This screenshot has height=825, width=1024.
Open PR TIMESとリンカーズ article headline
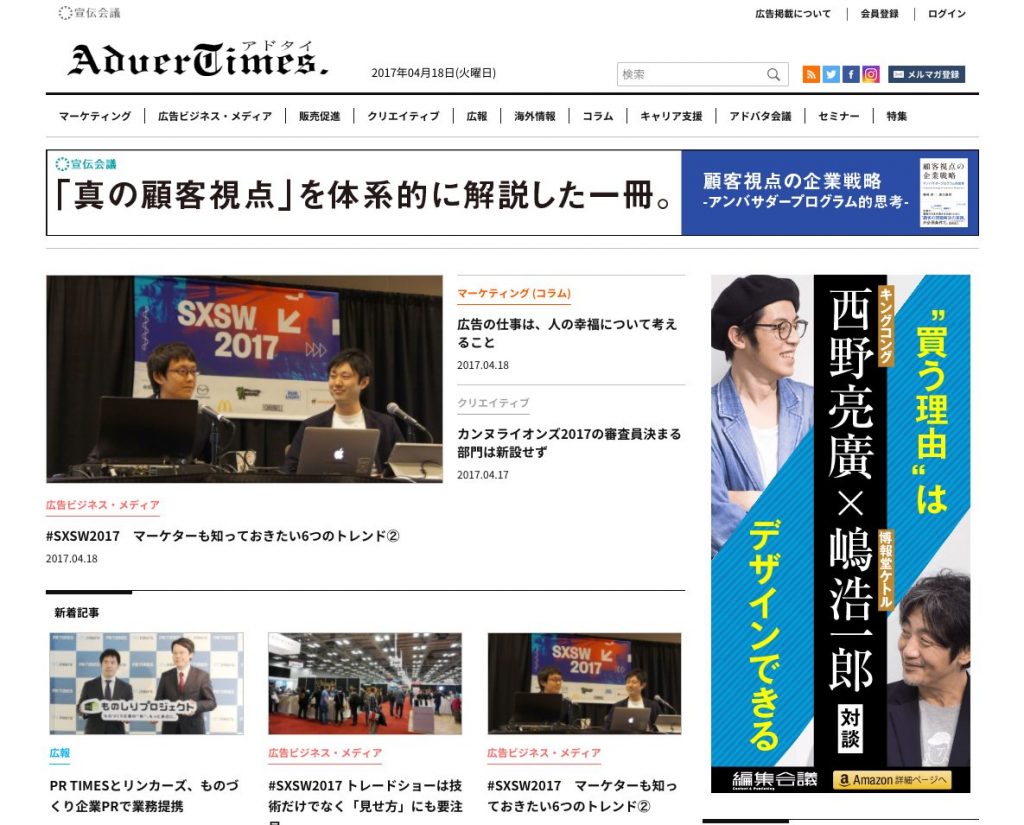144,796
